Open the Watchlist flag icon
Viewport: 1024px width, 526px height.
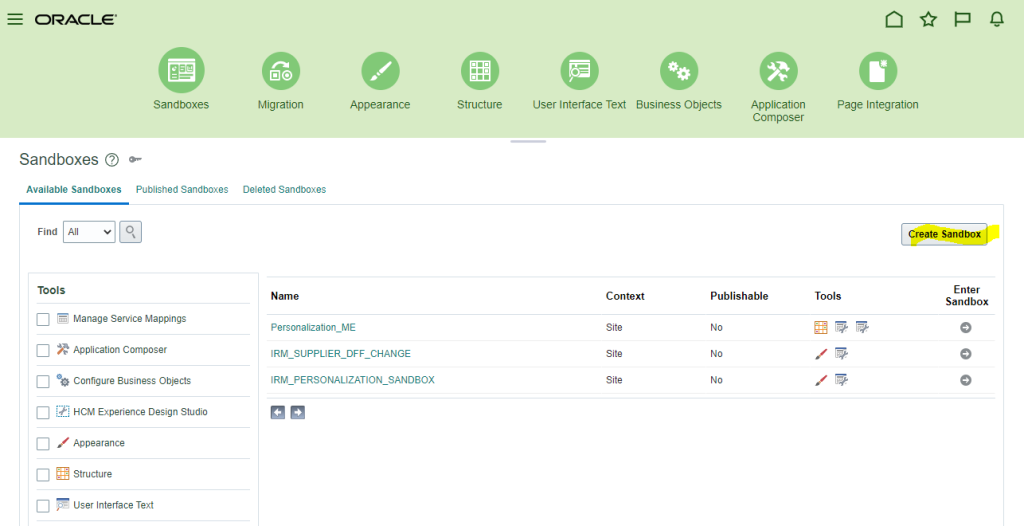pyautogui.click(x=962, y=20)
